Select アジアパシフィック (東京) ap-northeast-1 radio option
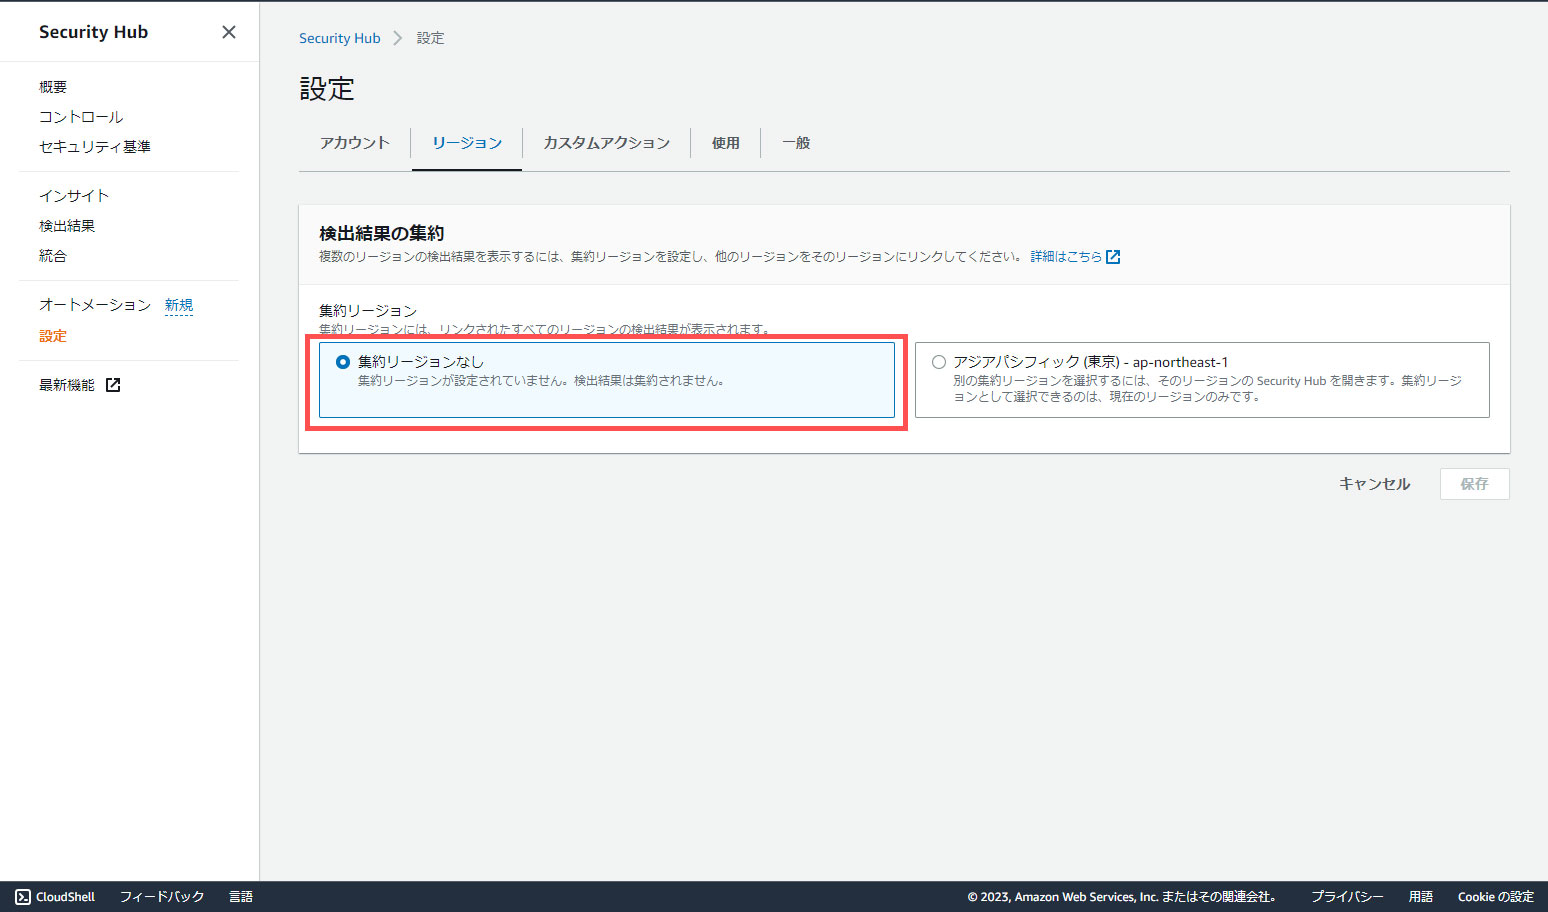The width and height of the screenshot is (1548, 912). 939,362
